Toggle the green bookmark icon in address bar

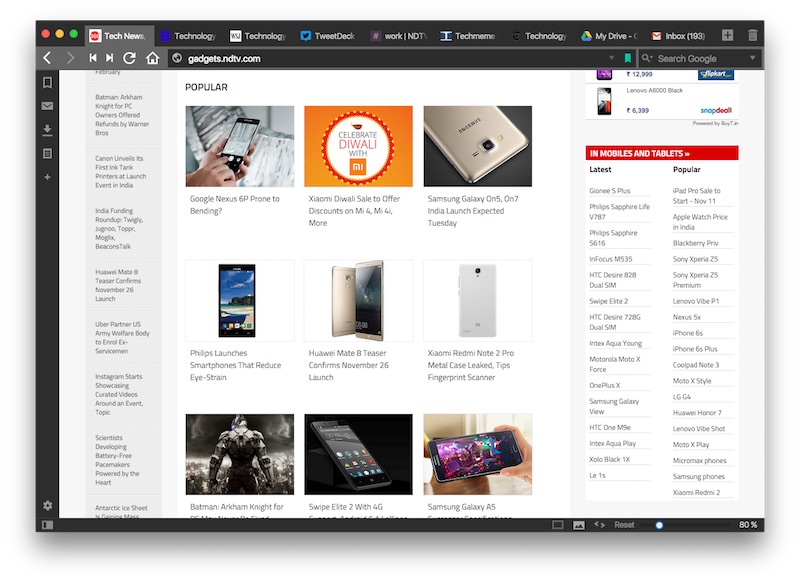click(628, 58)
